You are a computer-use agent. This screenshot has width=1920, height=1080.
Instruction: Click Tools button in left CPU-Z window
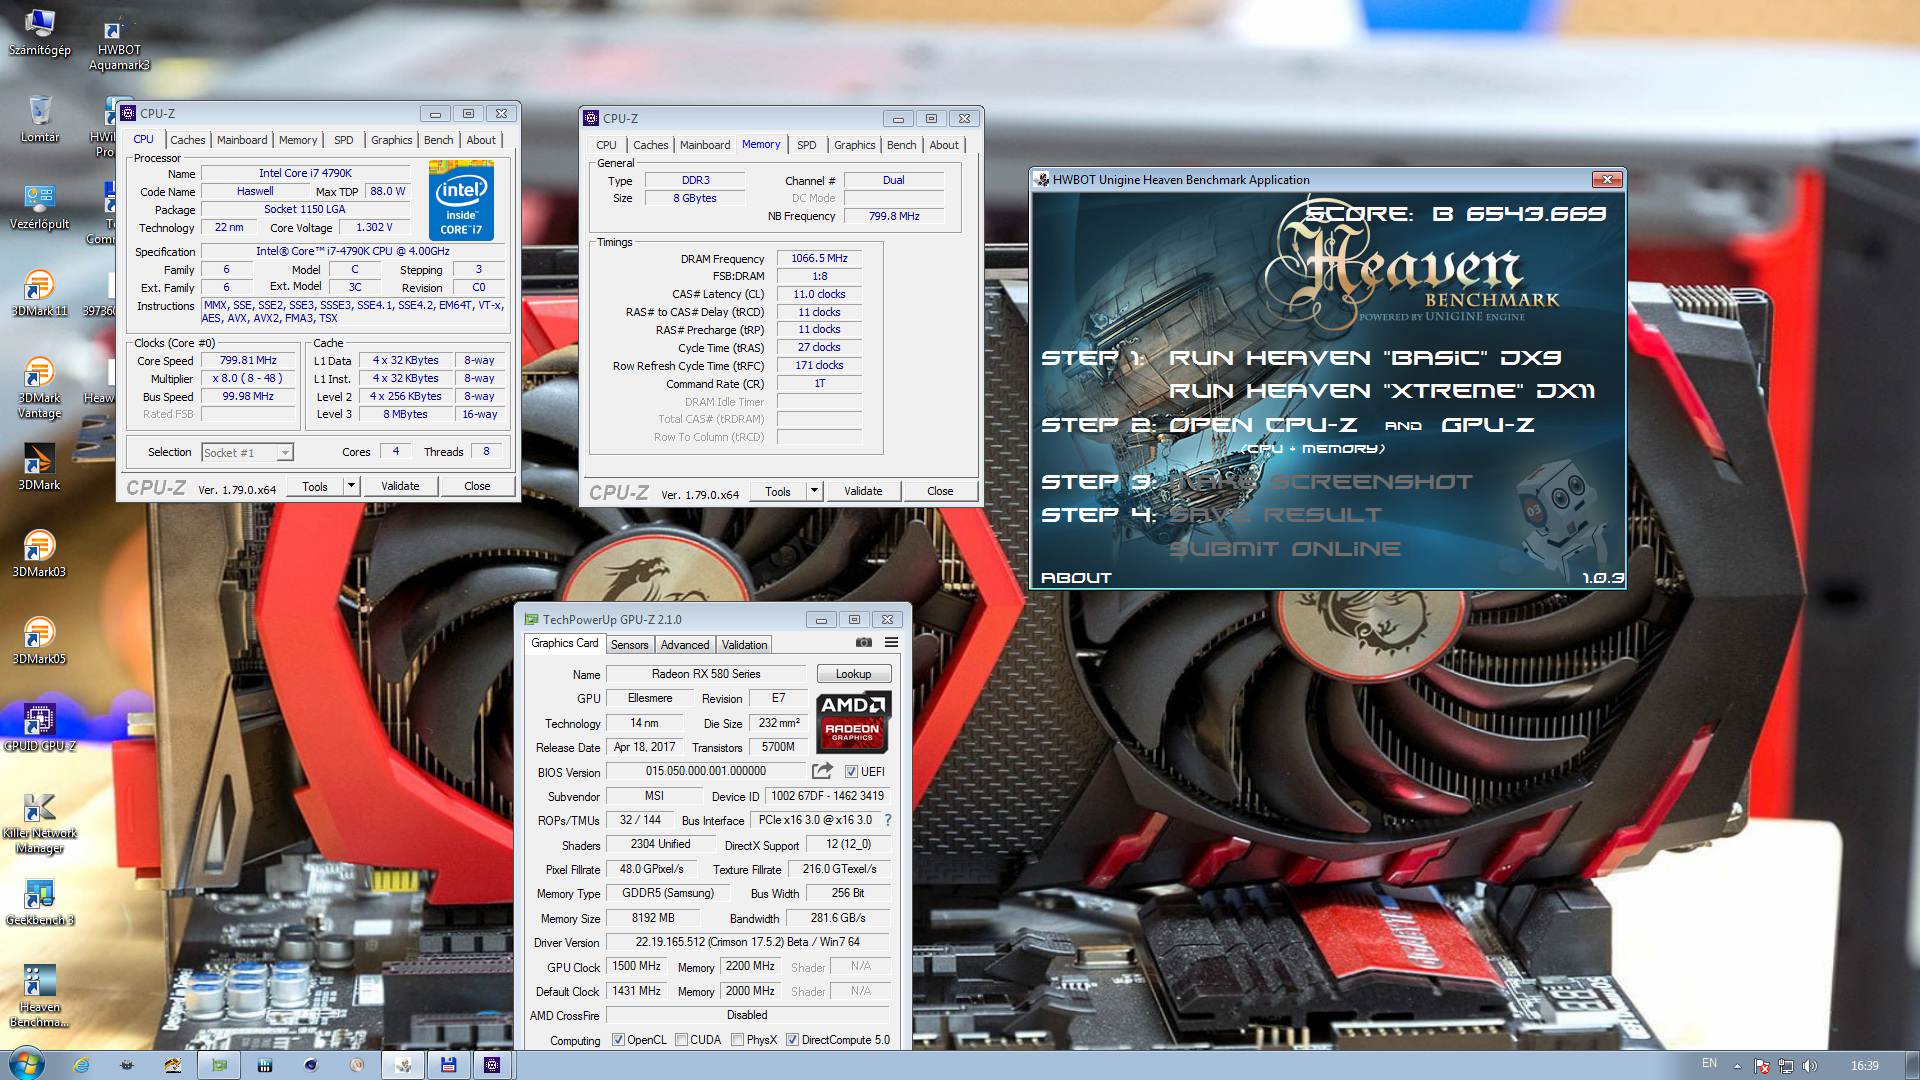pos(315,486)
